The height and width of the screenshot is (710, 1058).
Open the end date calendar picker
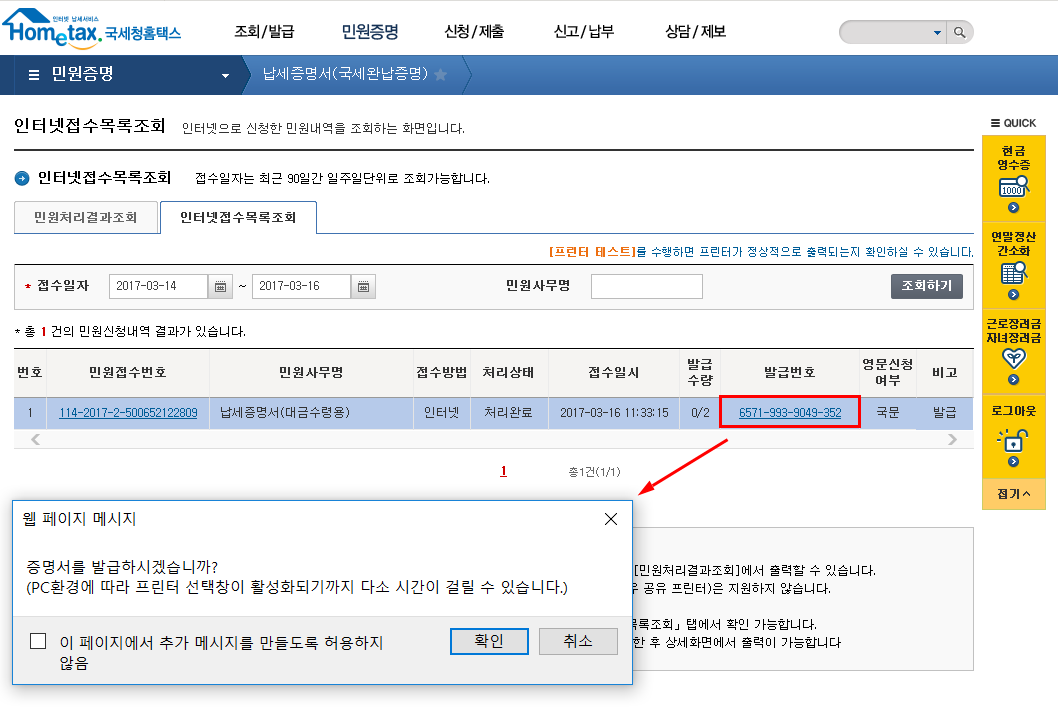pyautogui.click(x=364, y=287)
